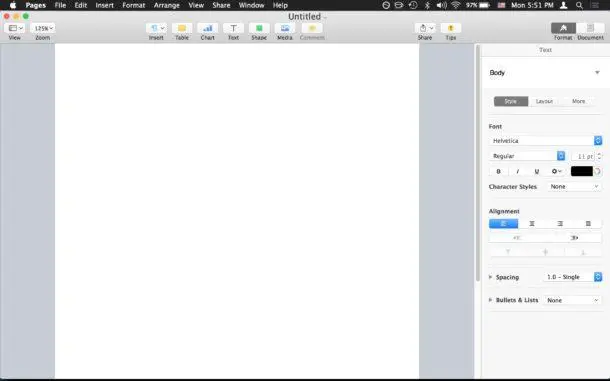Align text right
This screenshot has width=610, height=381.
(x=560, y=223)
